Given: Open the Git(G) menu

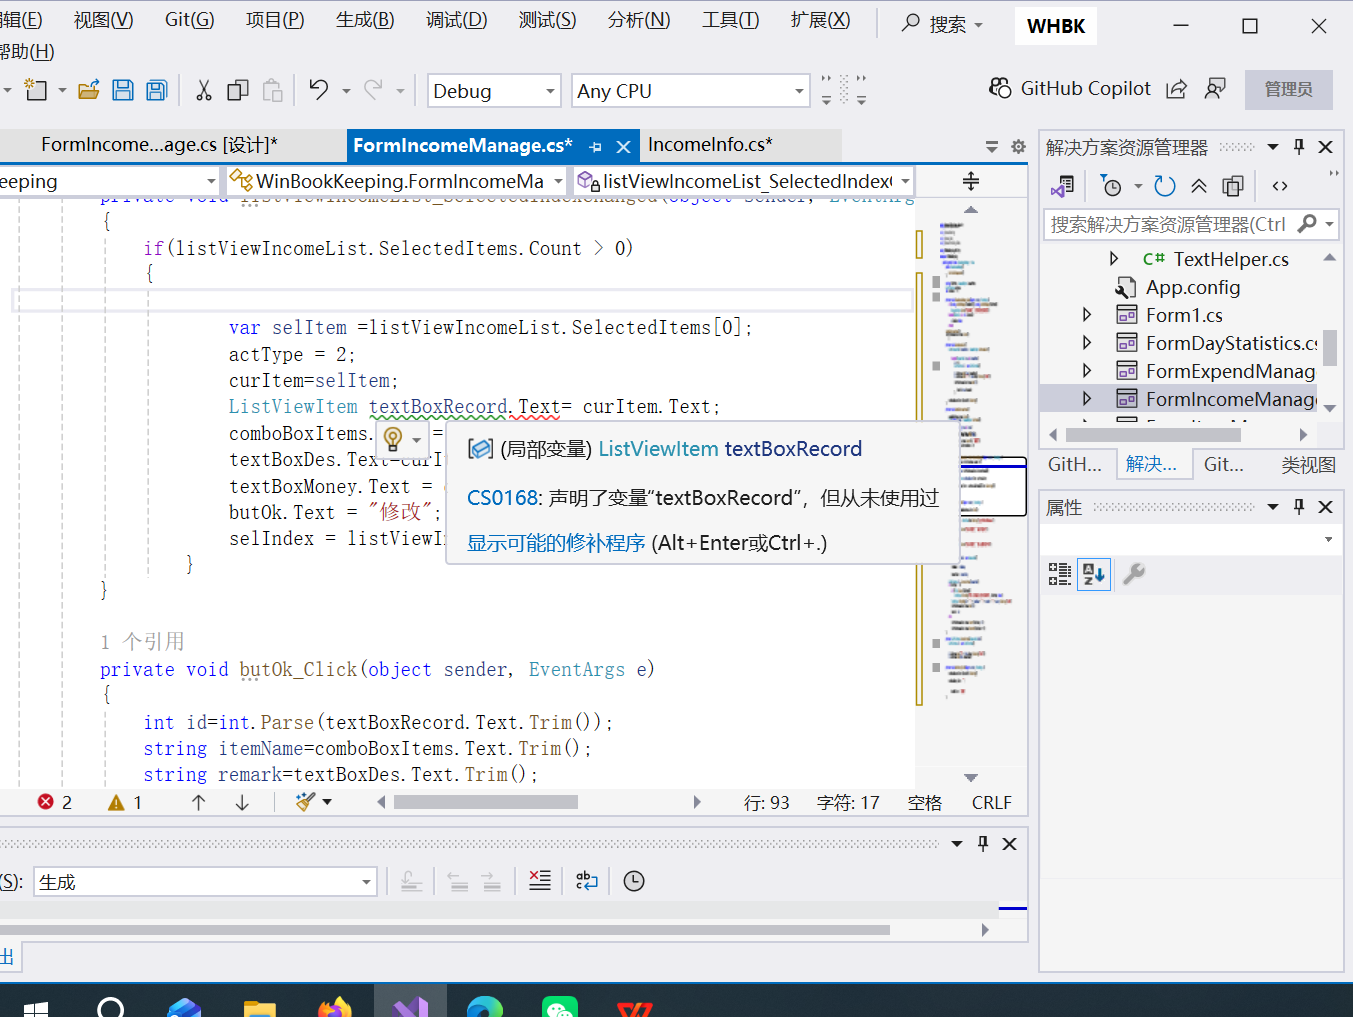Looking at the screenshot, I should click(189, 20).
